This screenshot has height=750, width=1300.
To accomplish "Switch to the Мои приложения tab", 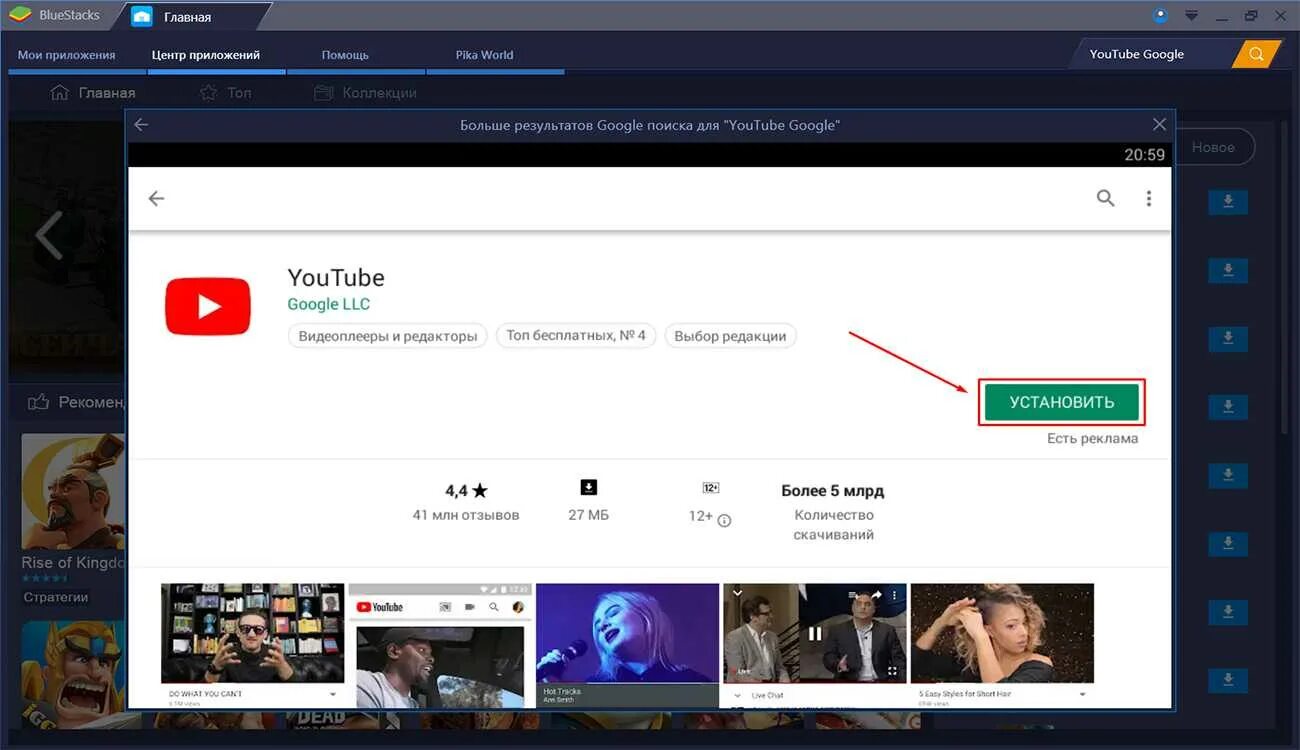I will (66, 55).
